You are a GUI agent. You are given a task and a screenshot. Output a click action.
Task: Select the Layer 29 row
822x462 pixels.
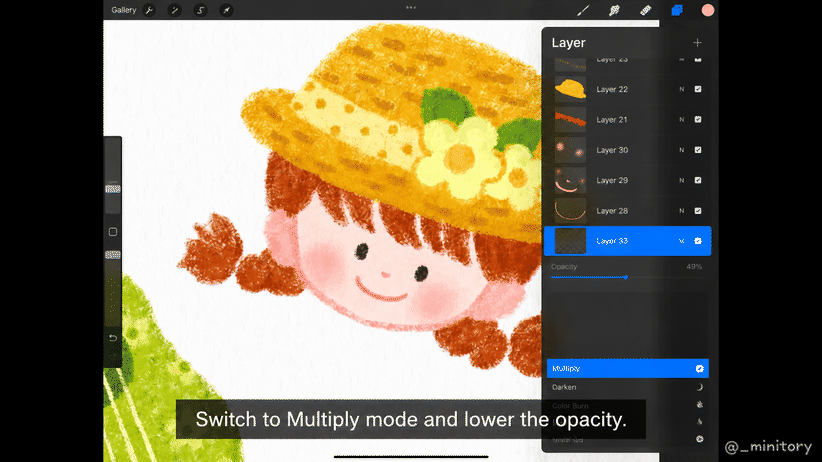point(628,180)
